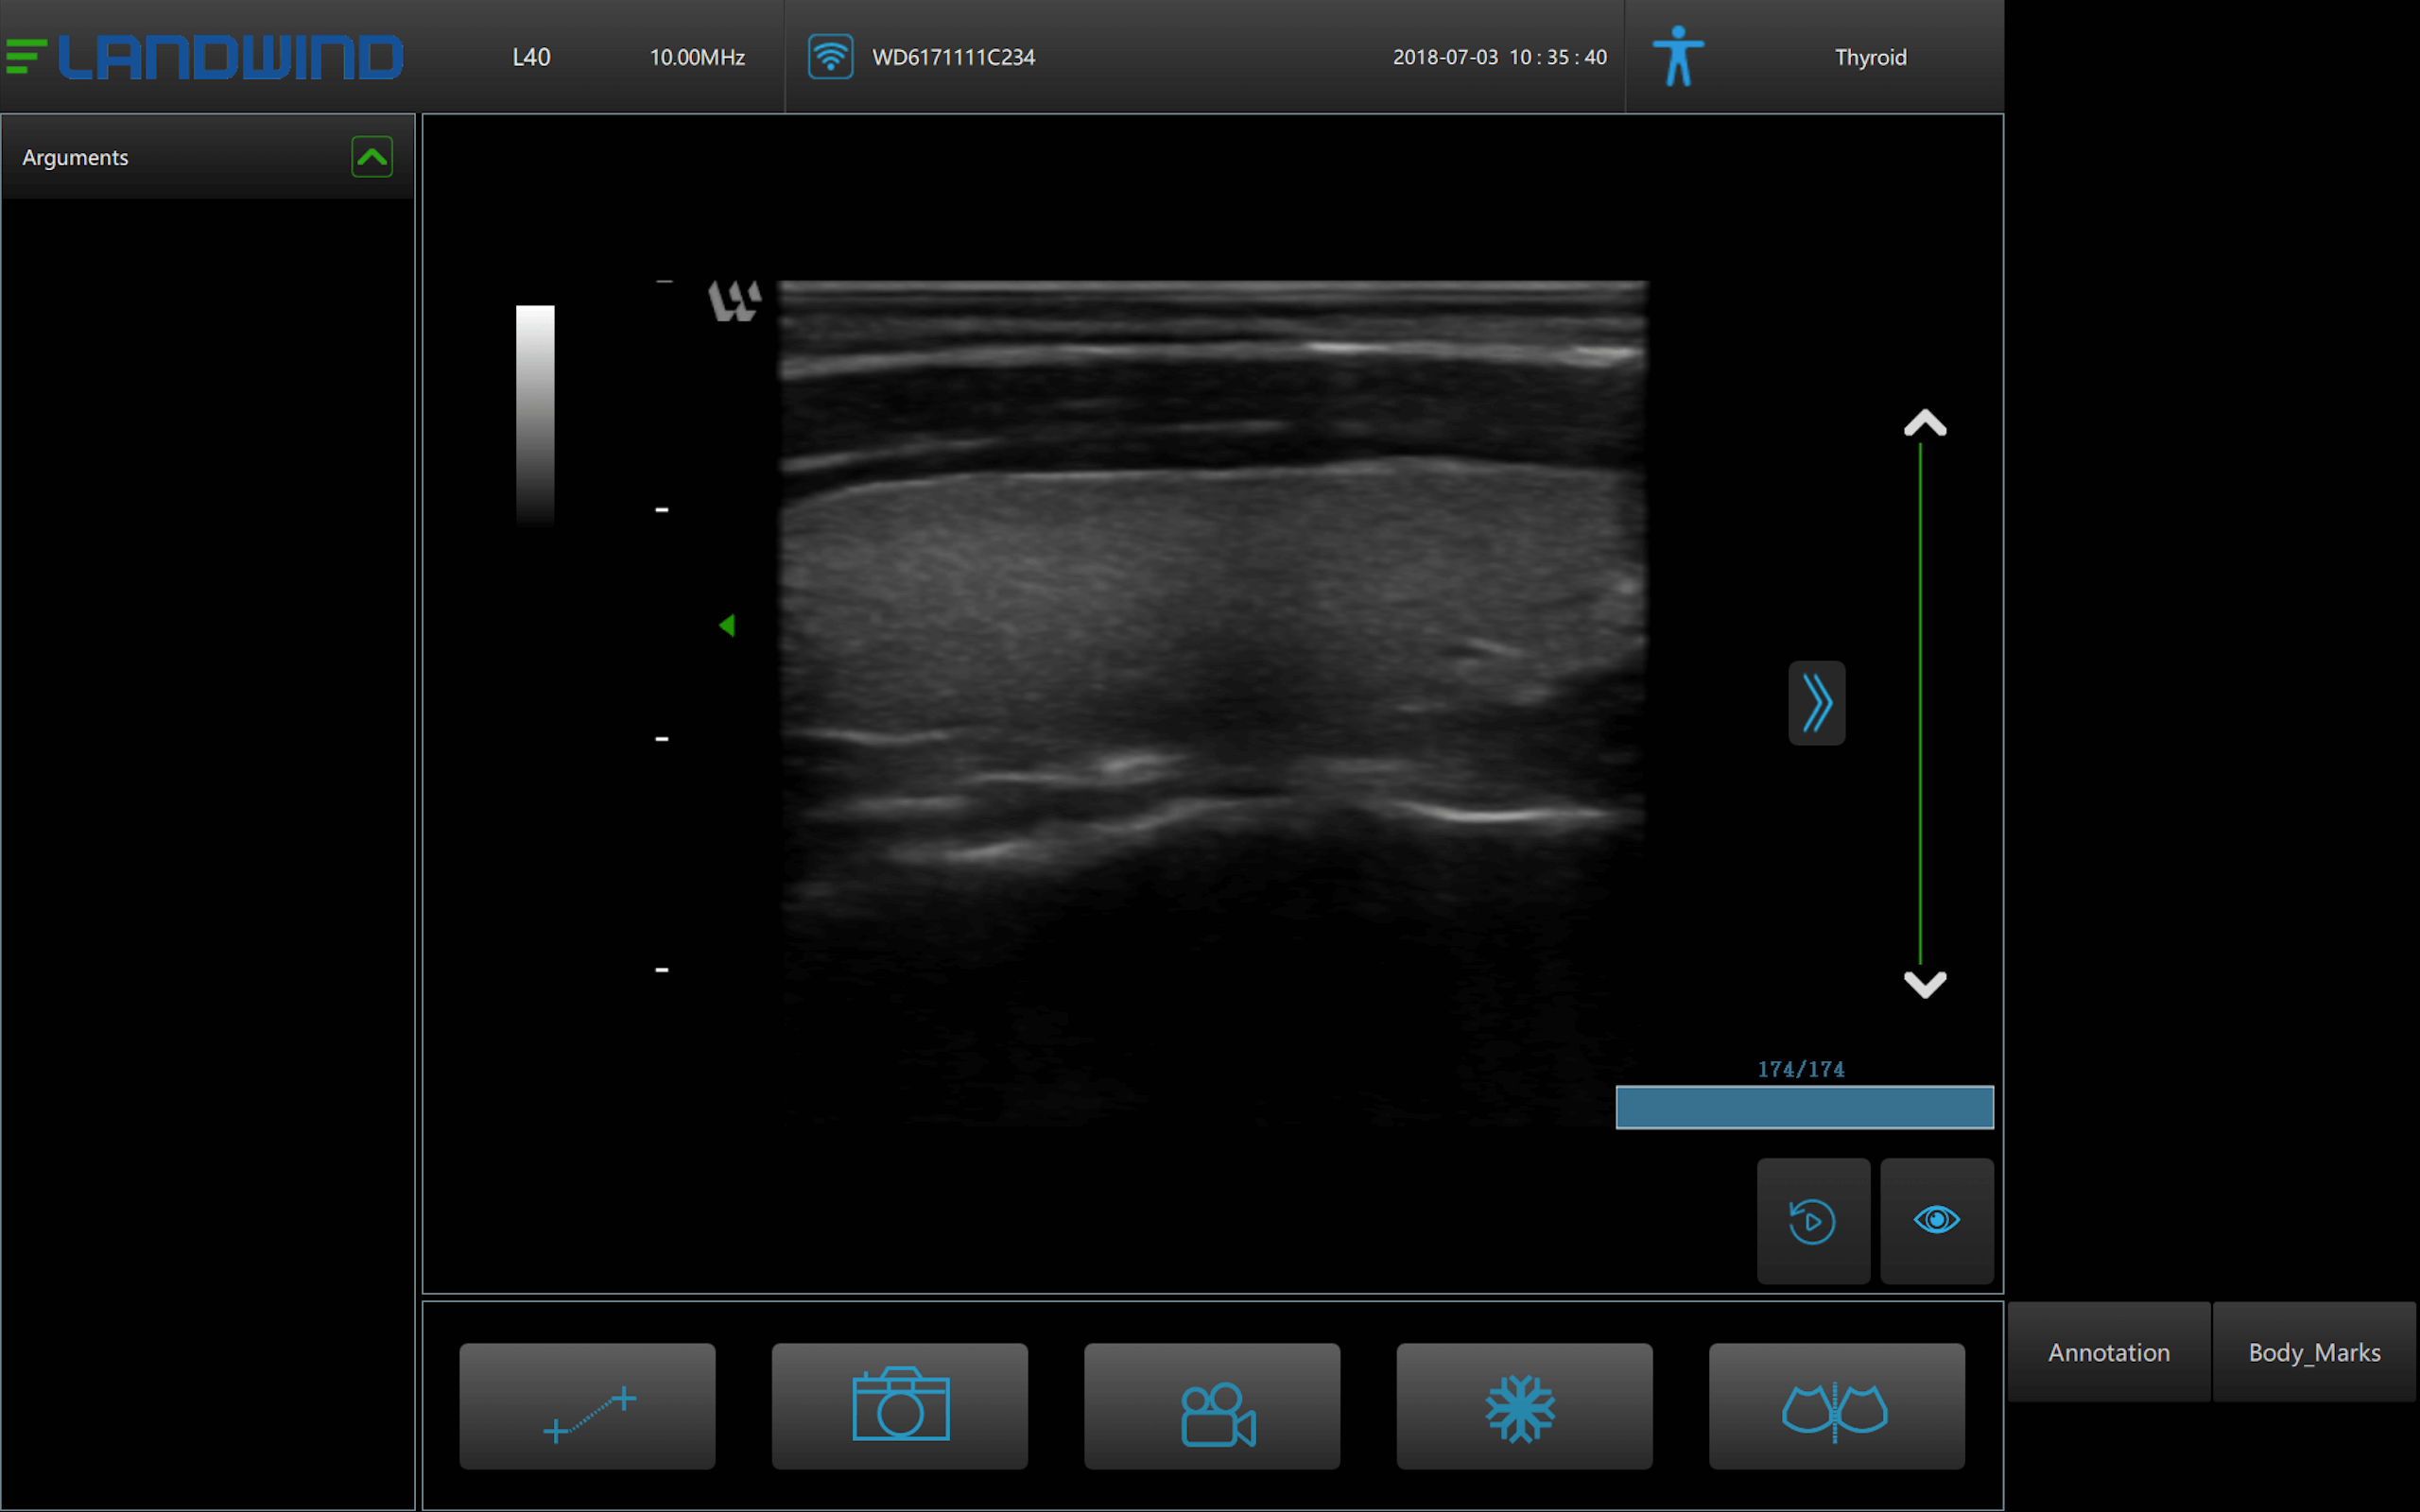Click the patient body figure icon
Screen dimensions: 2420x1512
(x=1678, y=56)
